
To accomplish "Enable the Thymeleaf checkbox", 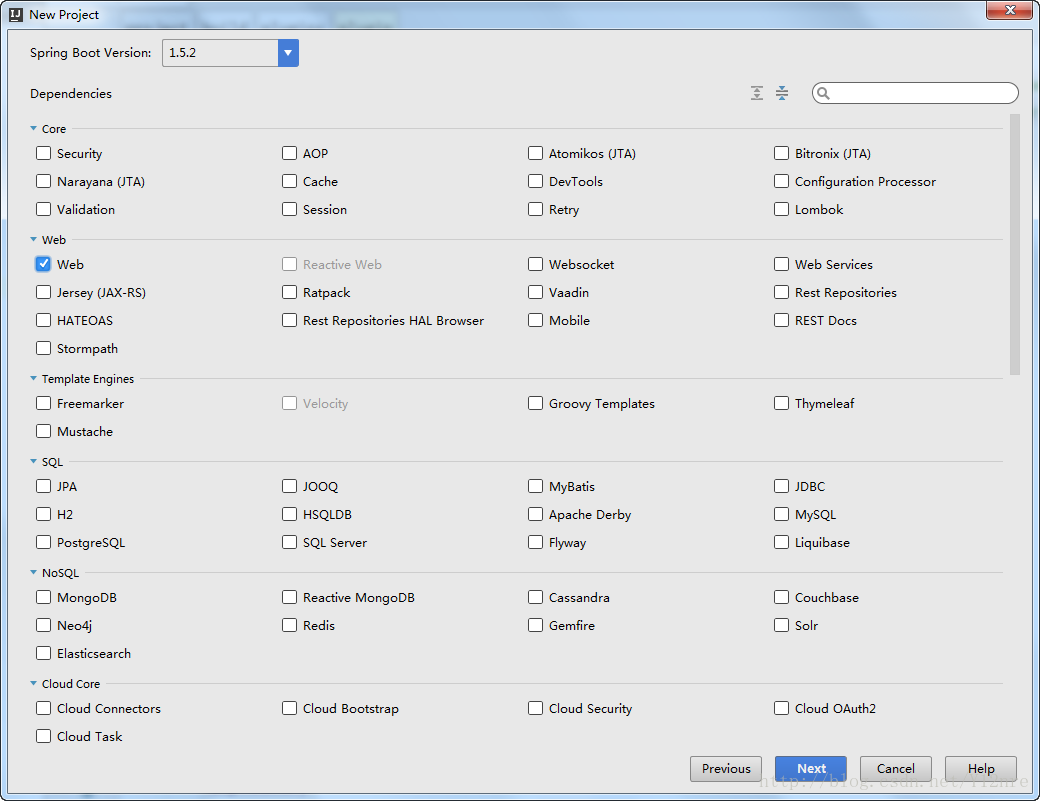I will tap(781, 402).
